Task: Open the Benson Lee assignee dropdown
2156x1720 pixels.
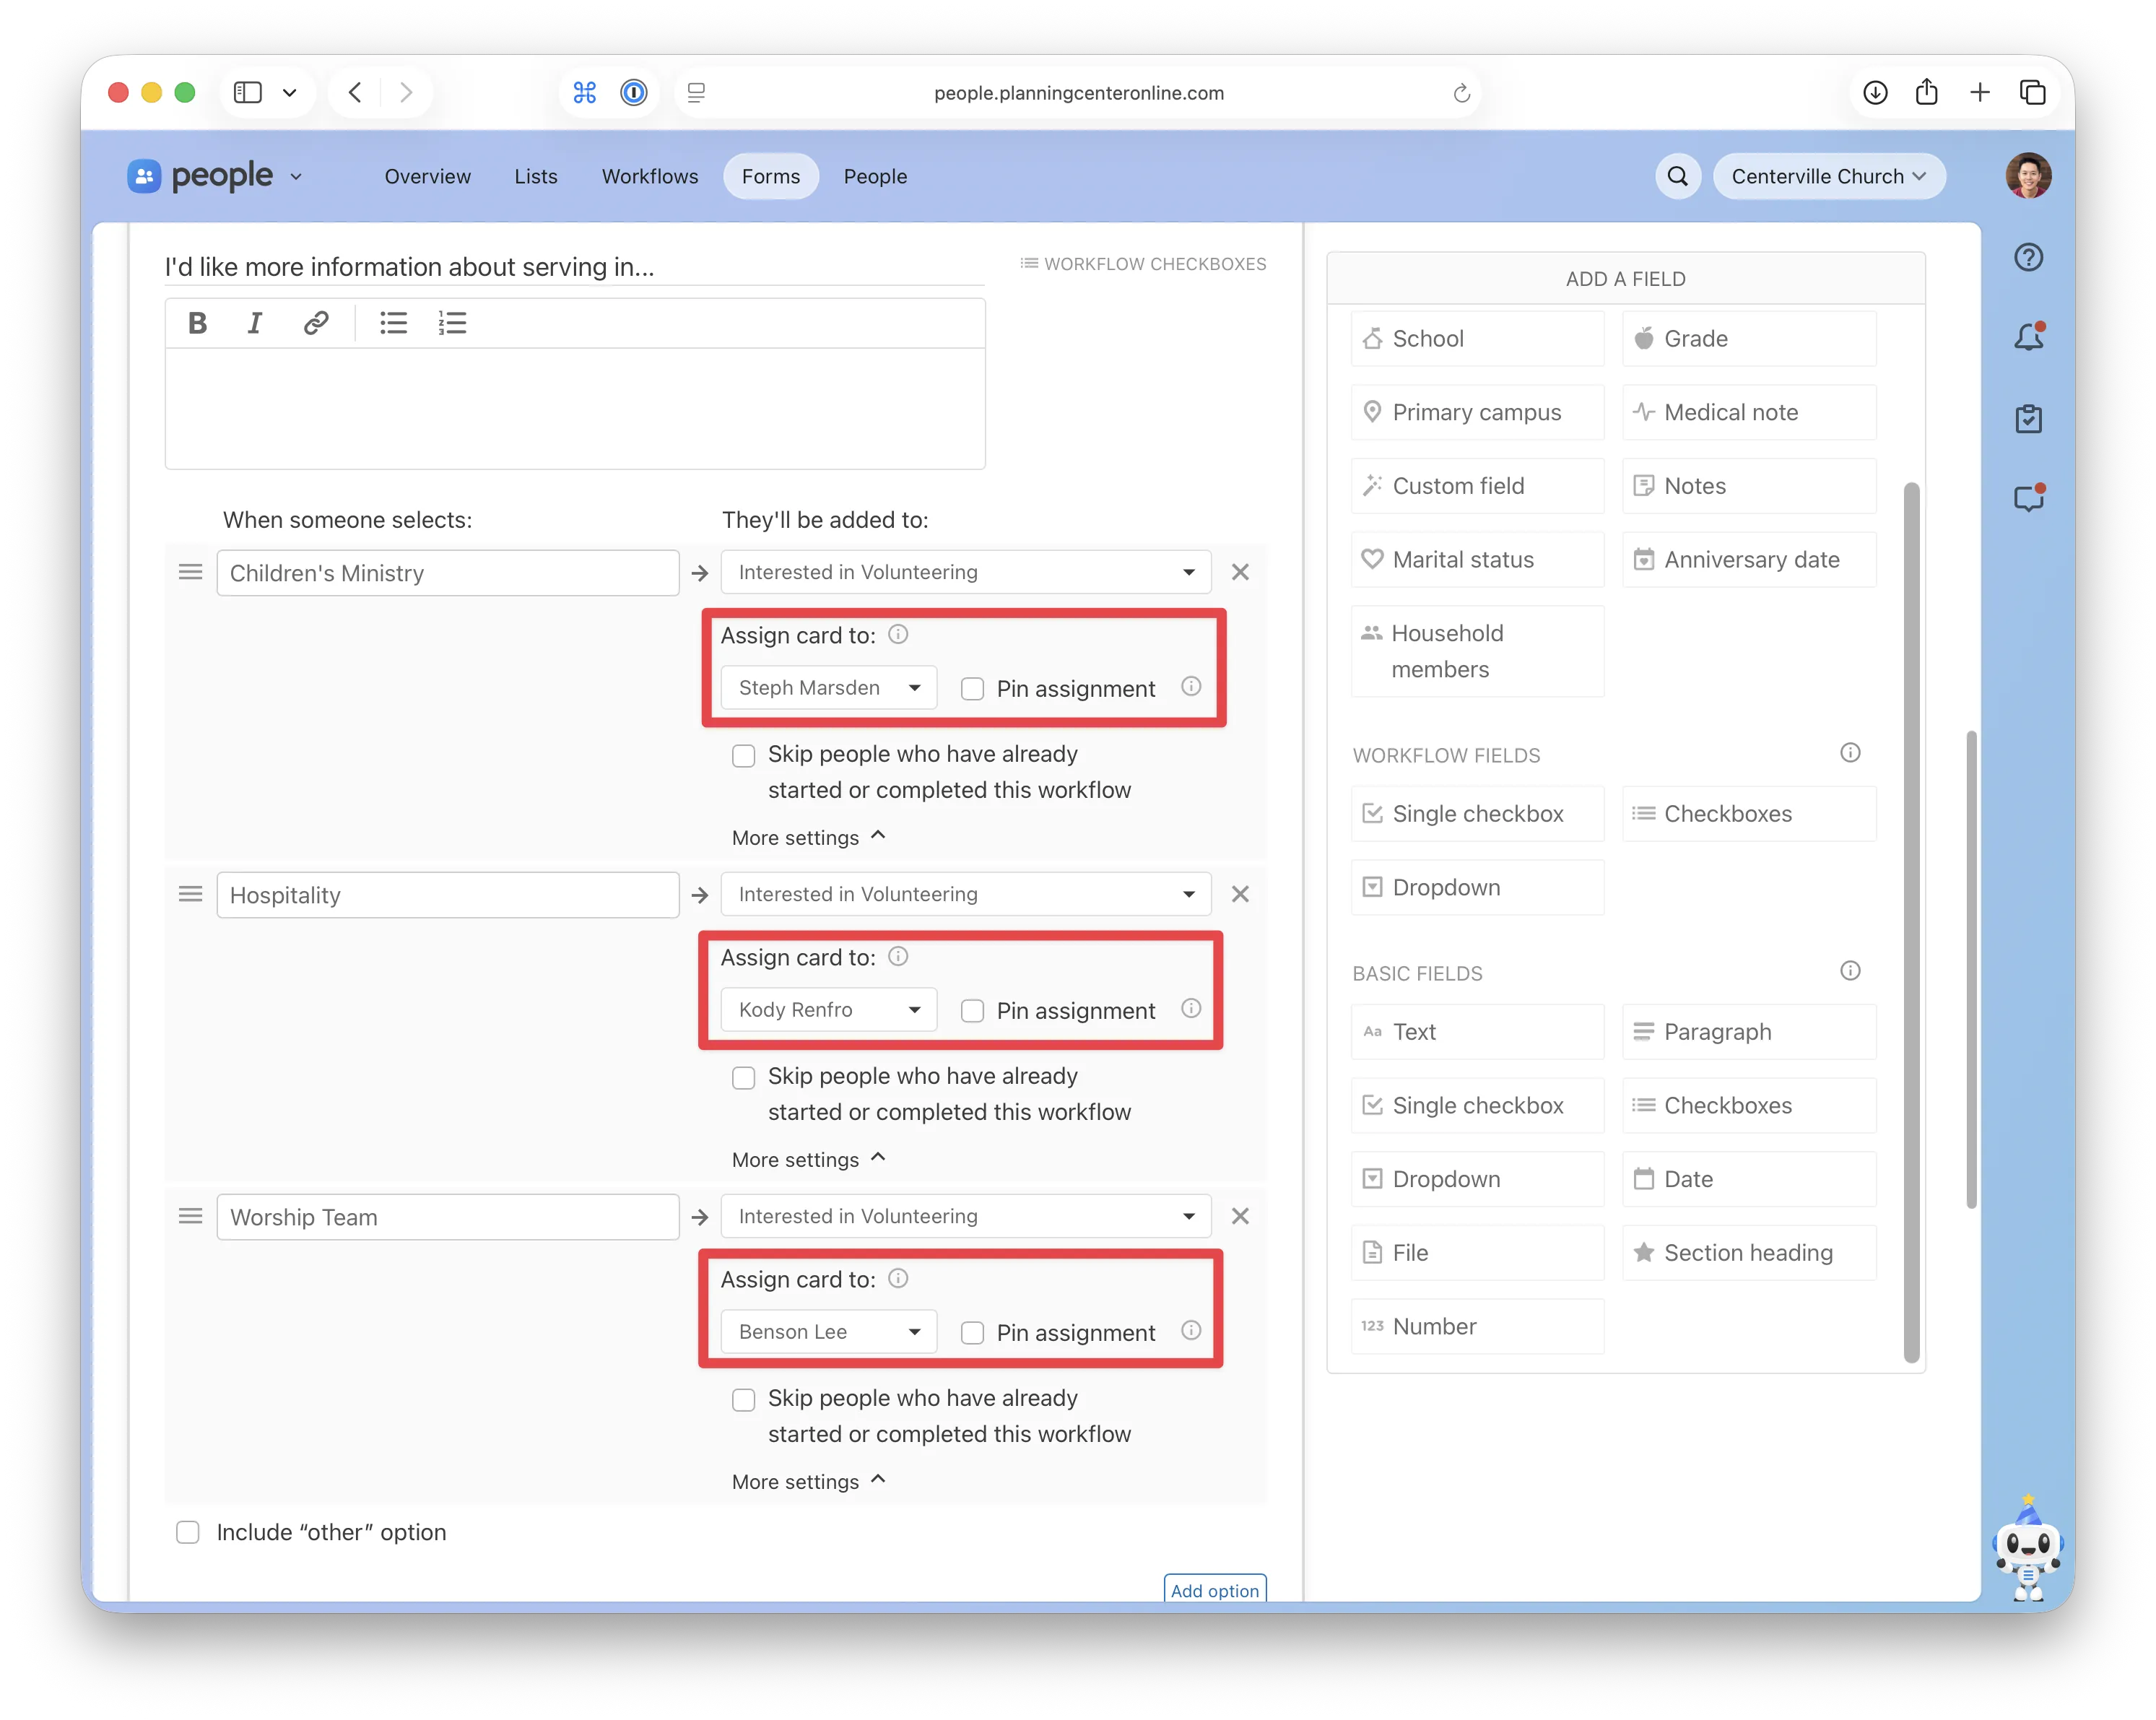Action: click(x=829, y=1332)
